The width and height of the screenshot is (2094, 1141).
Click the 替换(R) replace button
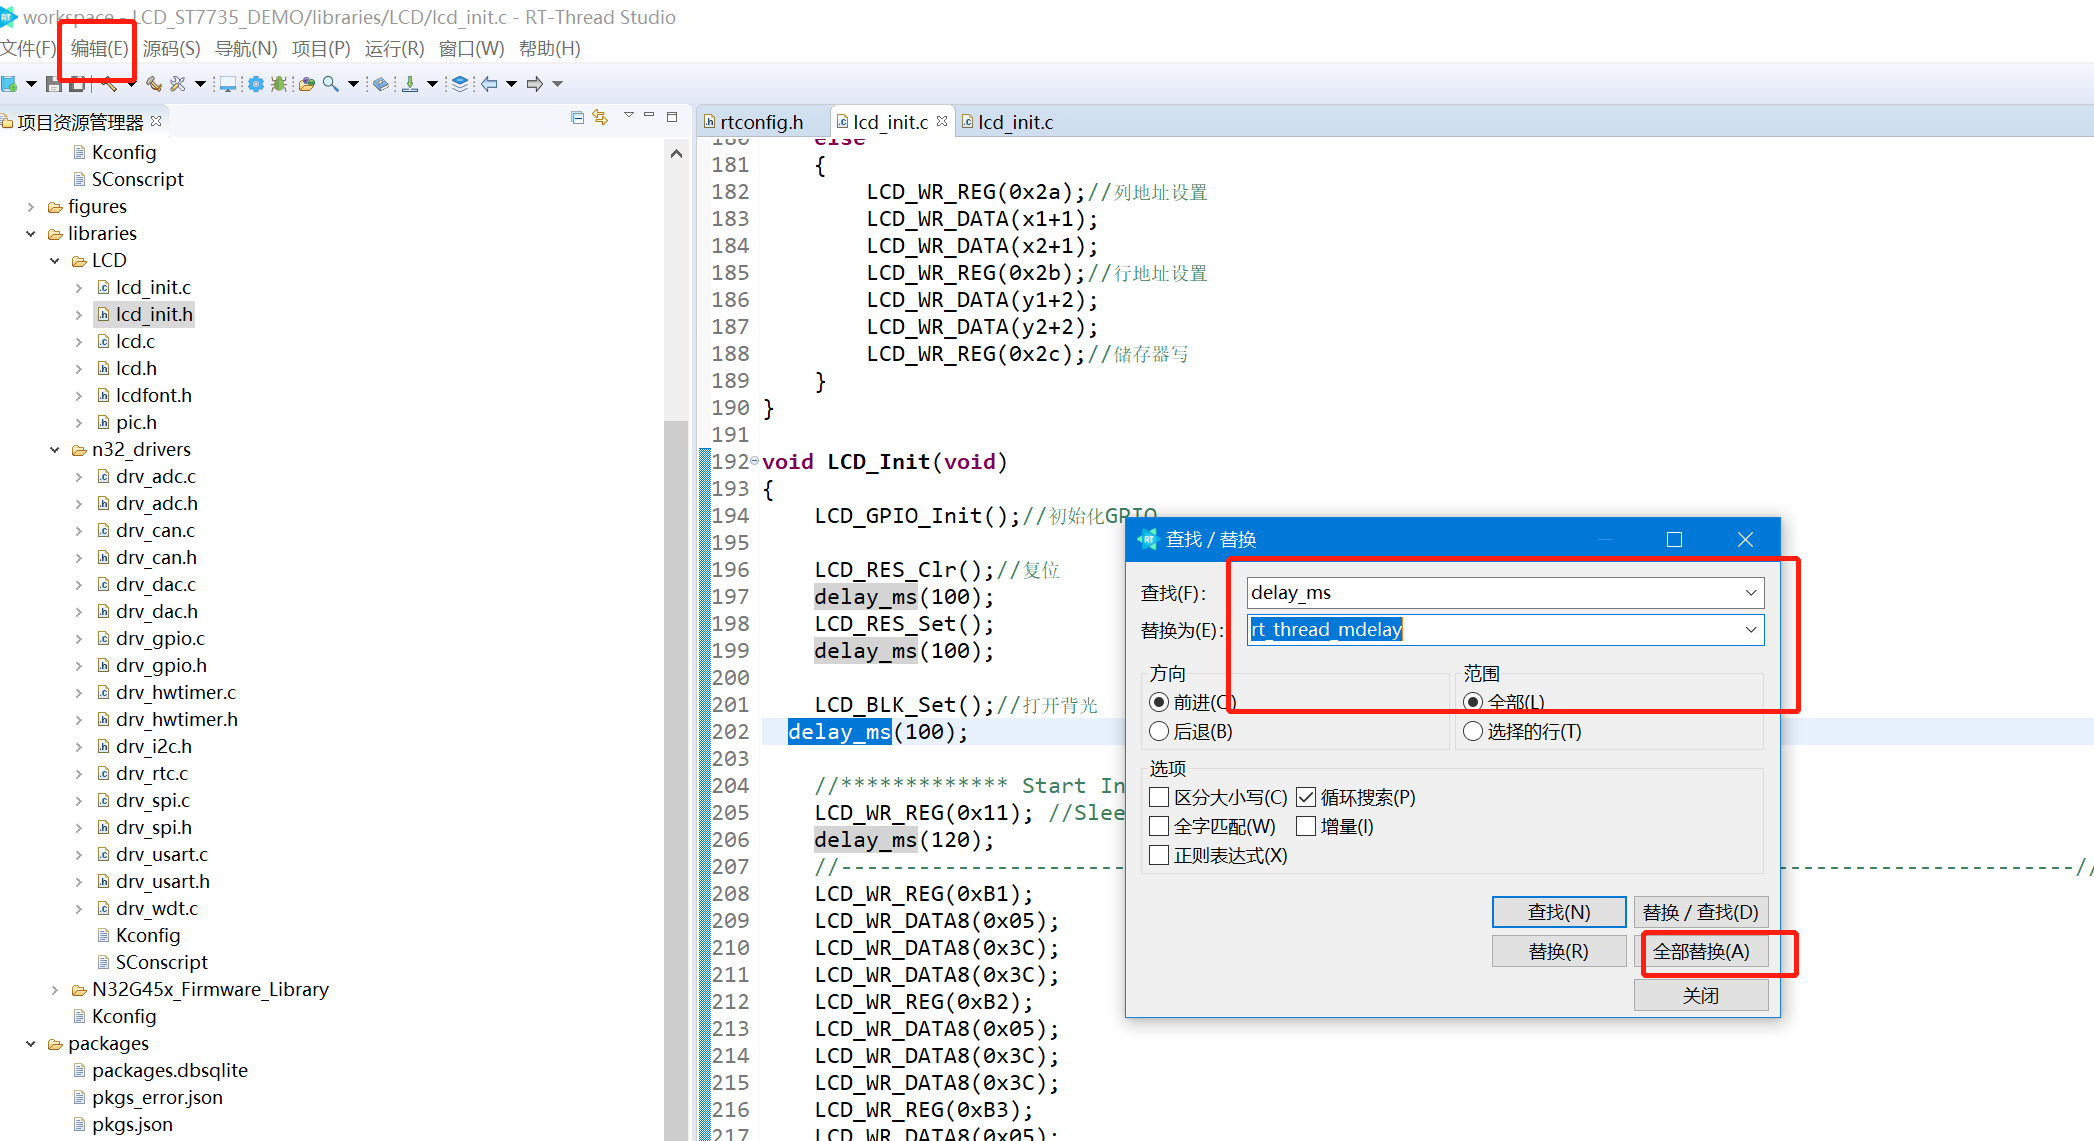tap(1559, 951)
